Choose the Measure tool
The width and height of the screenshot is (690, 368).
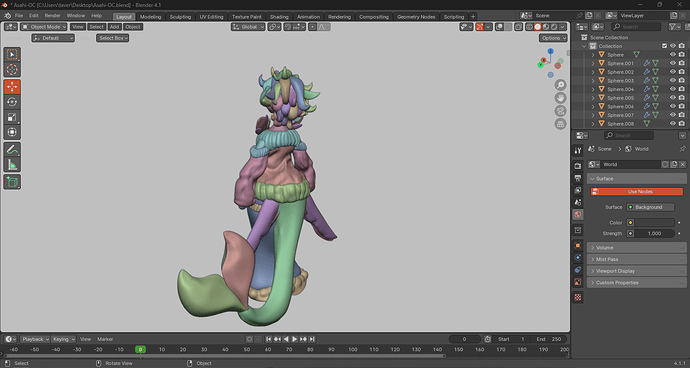(12, 165)
